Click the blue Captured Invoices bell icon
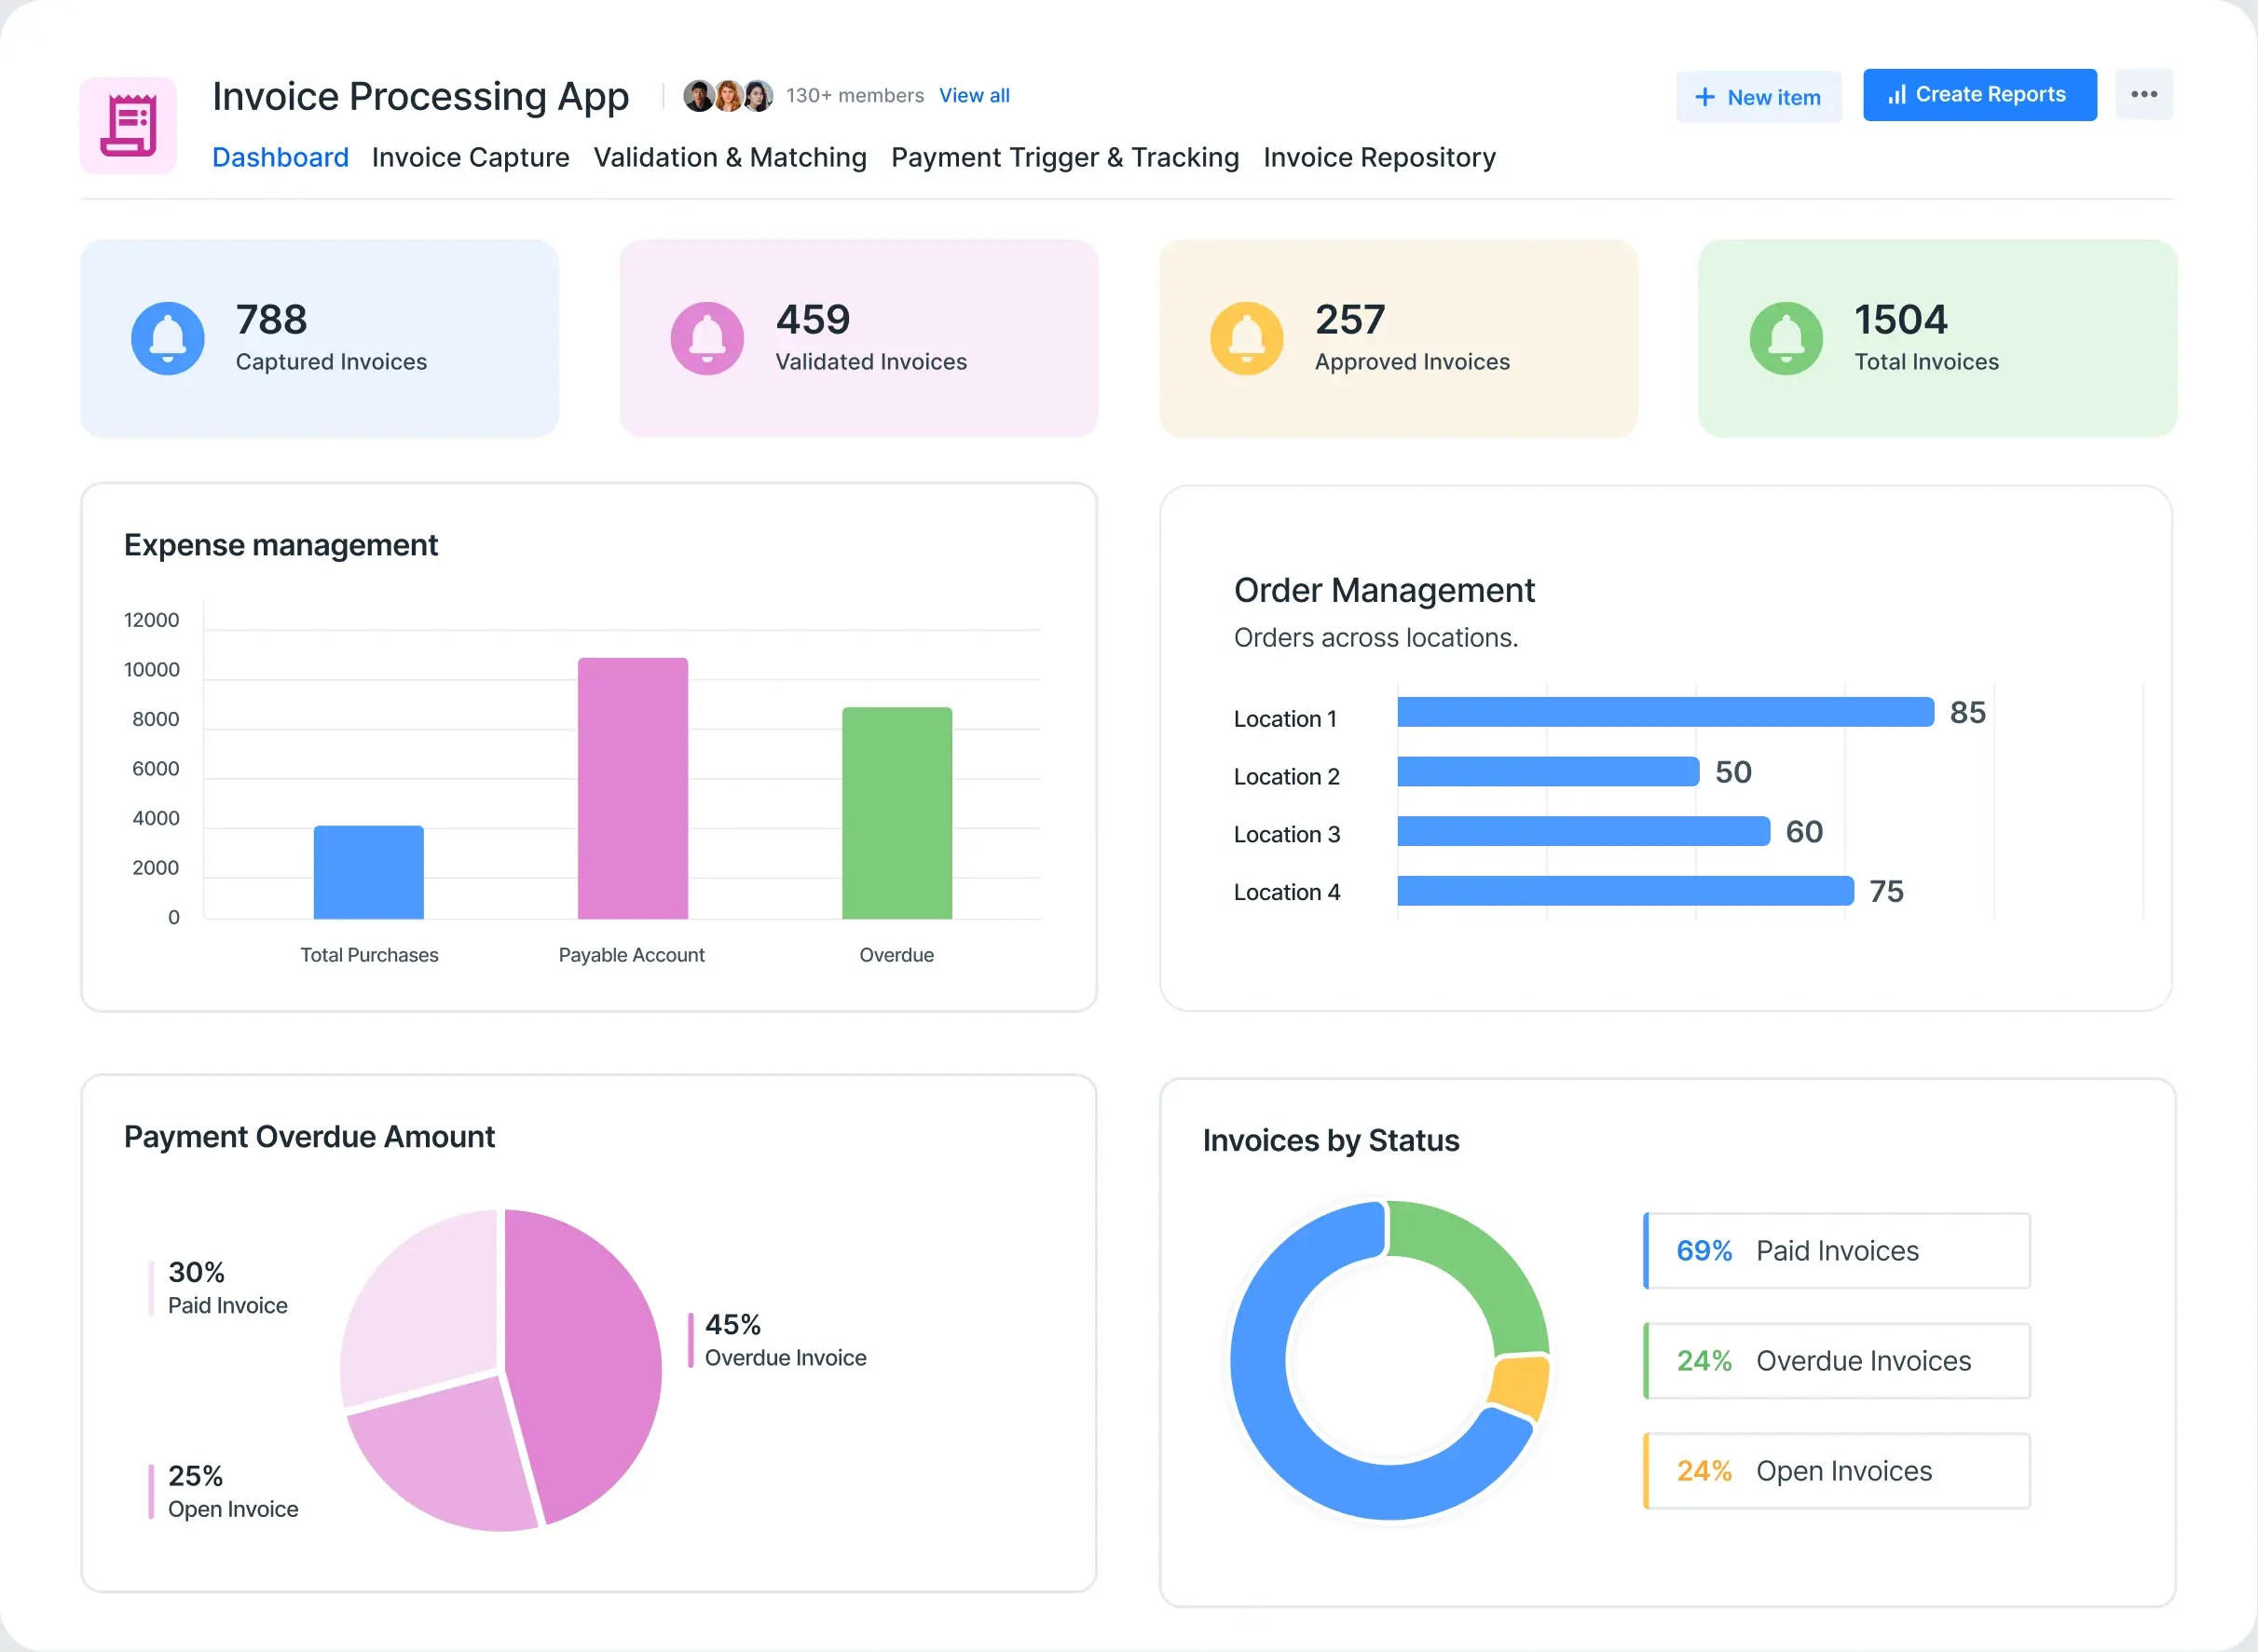 [168, 338]
